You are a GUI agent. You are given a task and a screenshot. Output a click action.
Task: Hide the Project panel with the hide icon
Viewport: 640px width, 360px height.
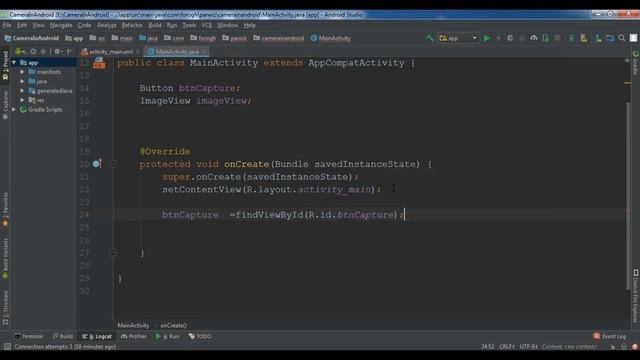[69, 51]
